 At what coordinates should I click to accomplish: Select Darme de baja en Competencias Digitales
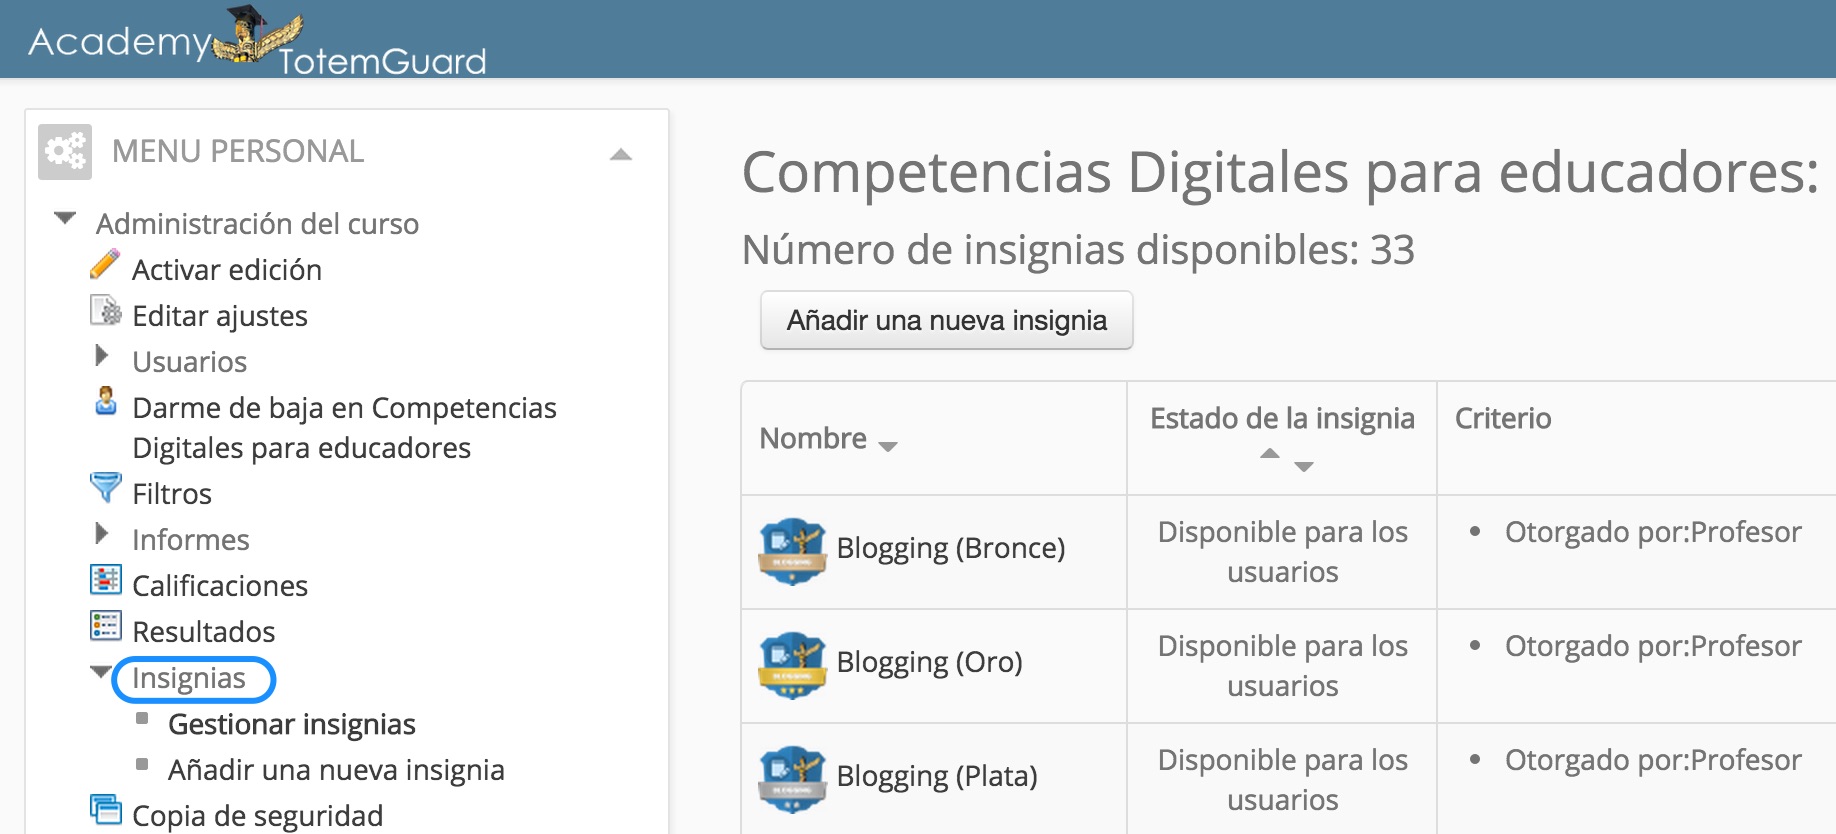coord(344,428)
